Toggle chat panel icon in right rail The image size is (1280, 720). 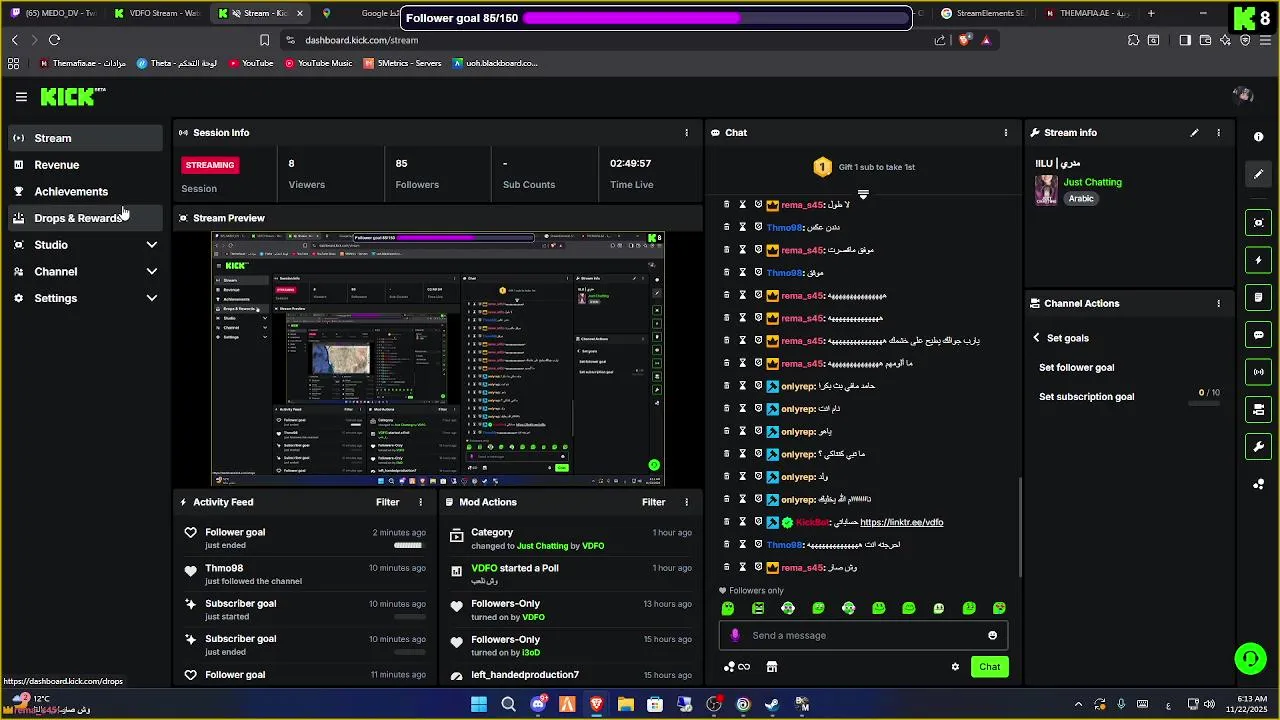(x=1259, y=335)
